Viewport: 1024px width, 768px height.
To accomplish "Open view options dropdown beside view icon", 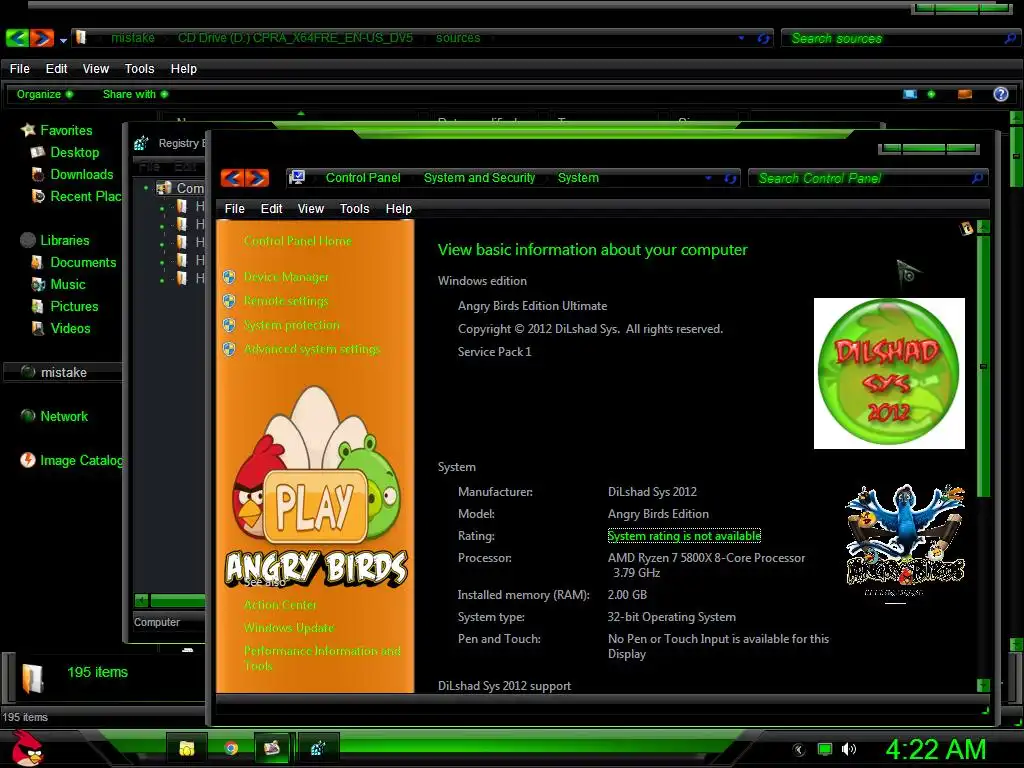I will [931, 94].
